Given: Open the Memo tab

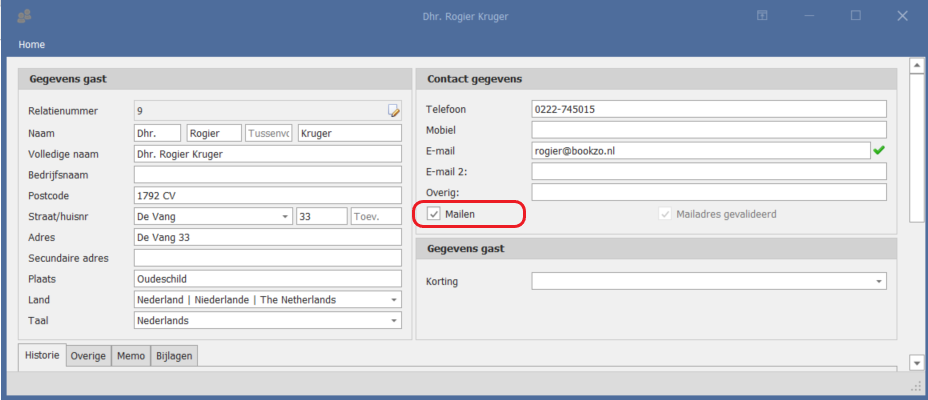Looking at the screenshot, I should pyautogui.click(x=131, y=356).
